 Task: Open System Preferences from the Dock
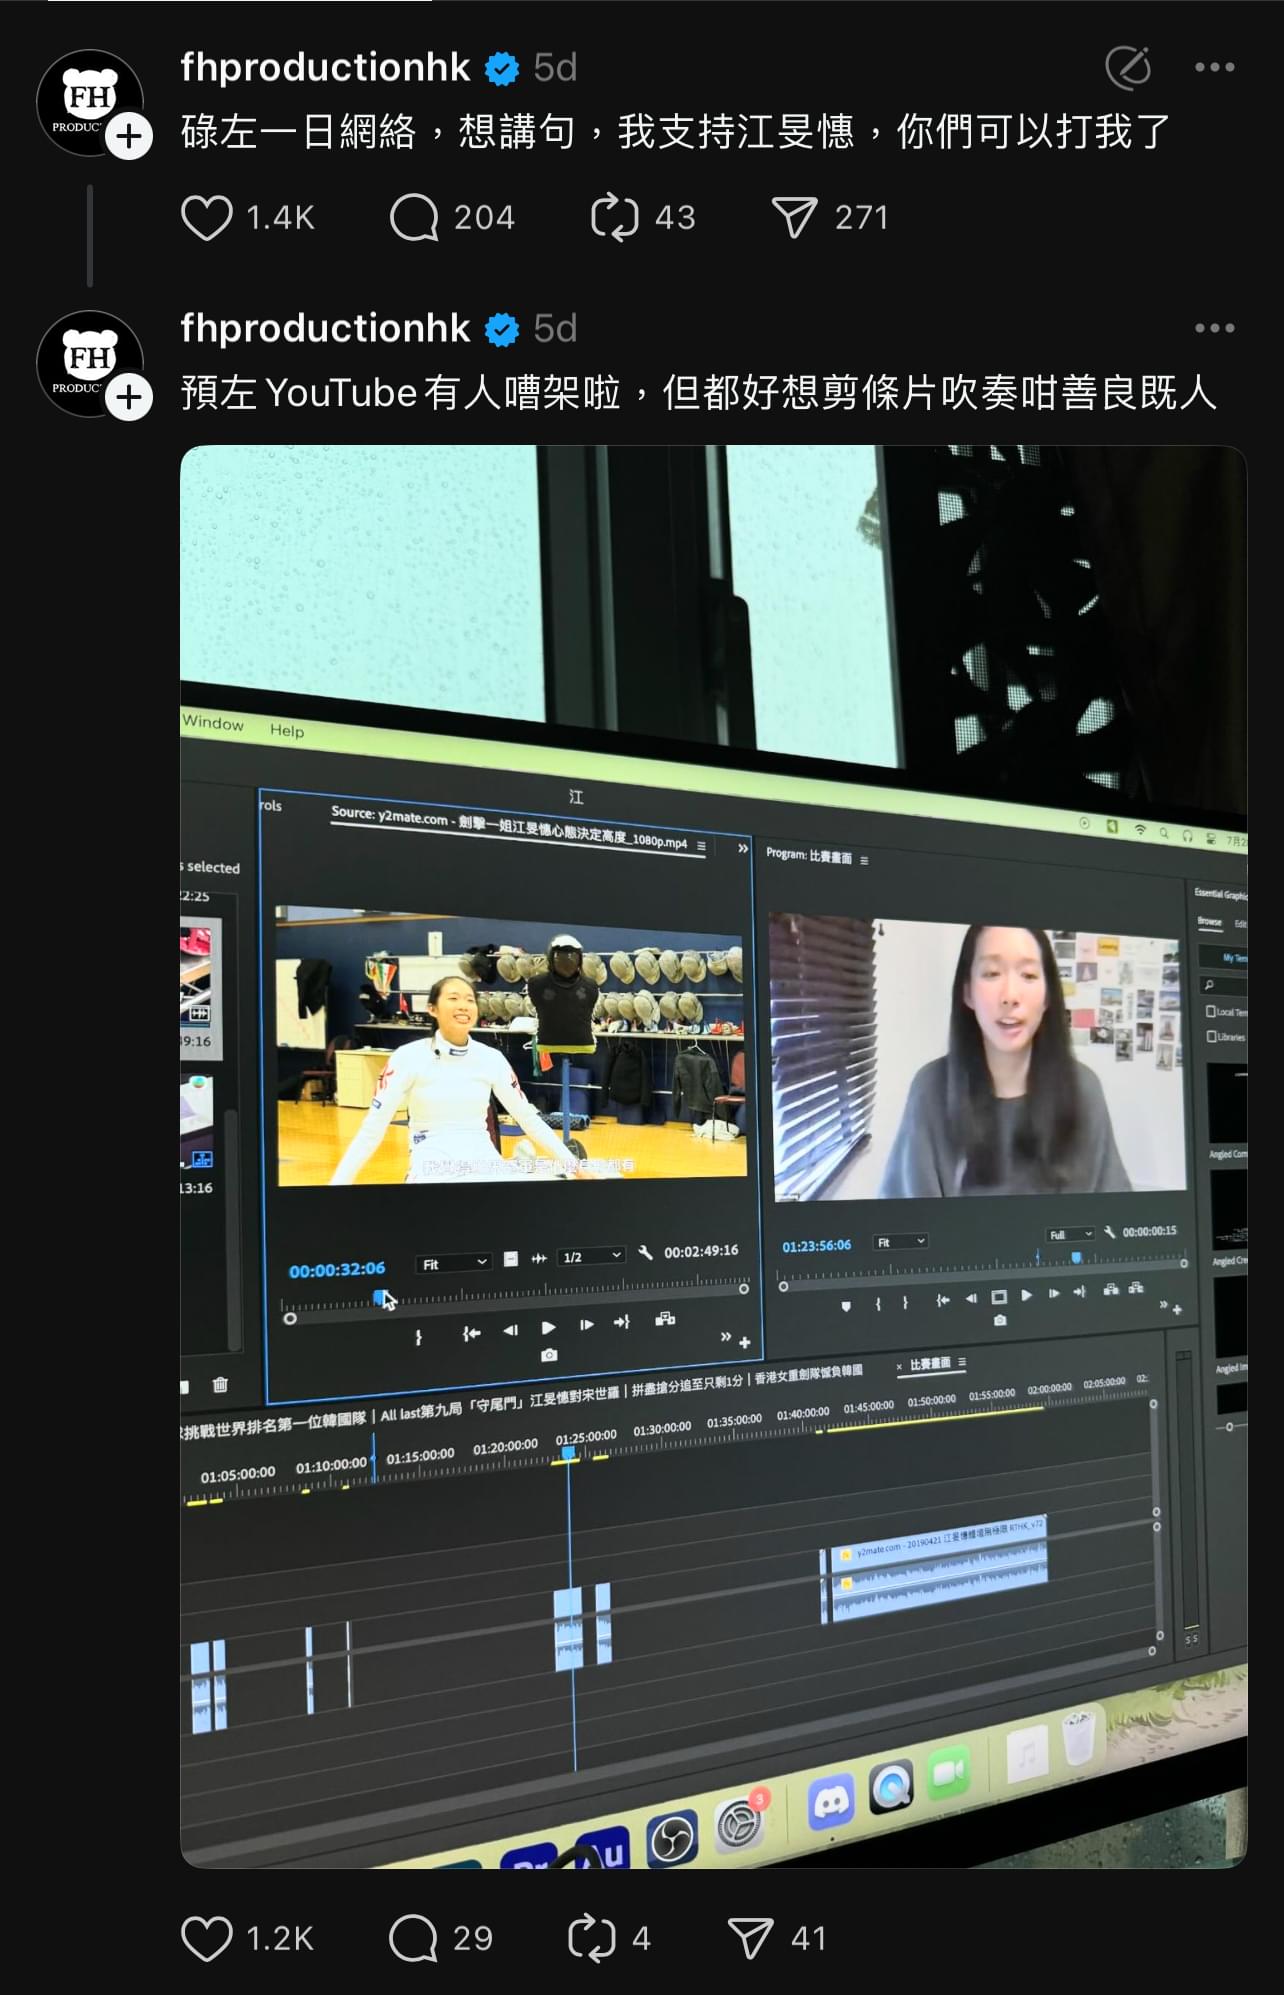pos(739,1823)
